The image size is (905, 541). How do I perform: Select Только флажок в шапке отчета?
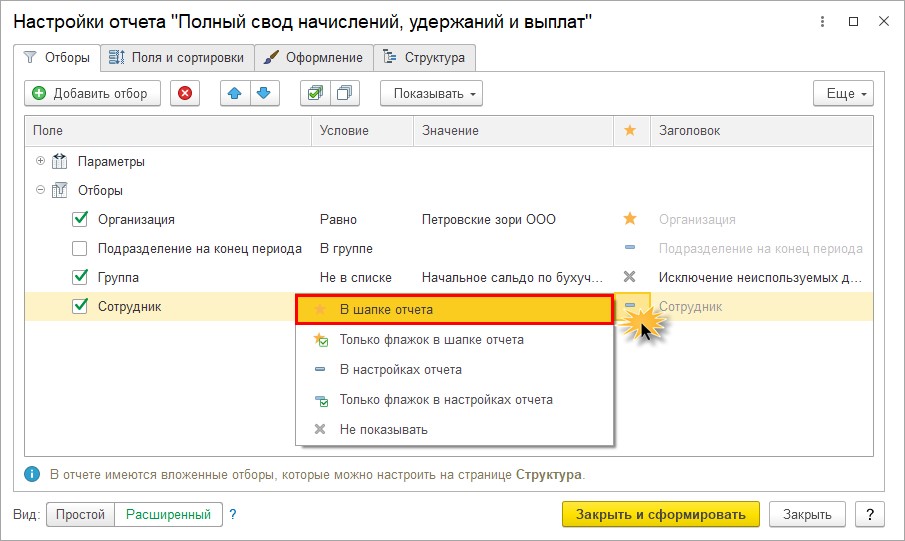click(x=454, y=339)
